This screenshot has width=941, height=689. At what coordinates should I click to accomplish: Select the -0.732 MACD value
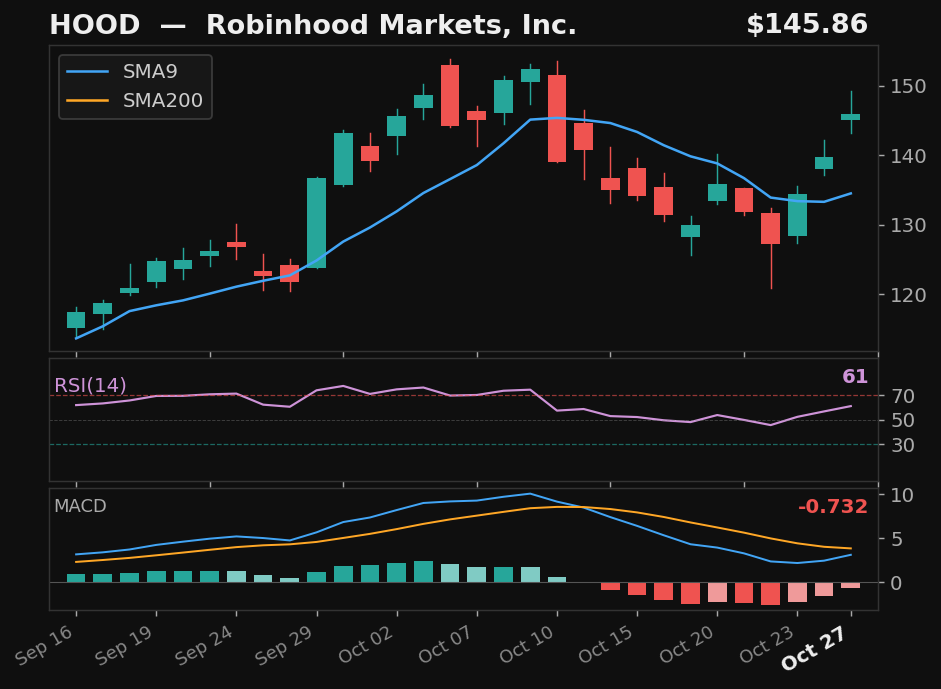click(x=833, y=507)
